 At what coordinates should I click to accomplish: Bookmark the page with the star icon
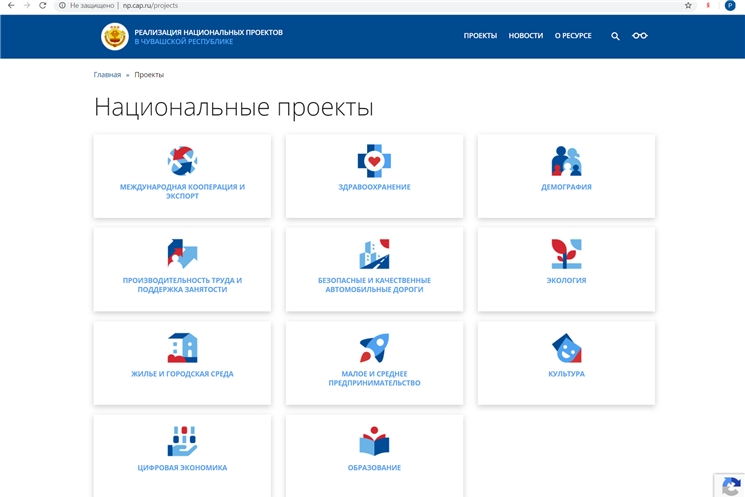coord(688,6)
